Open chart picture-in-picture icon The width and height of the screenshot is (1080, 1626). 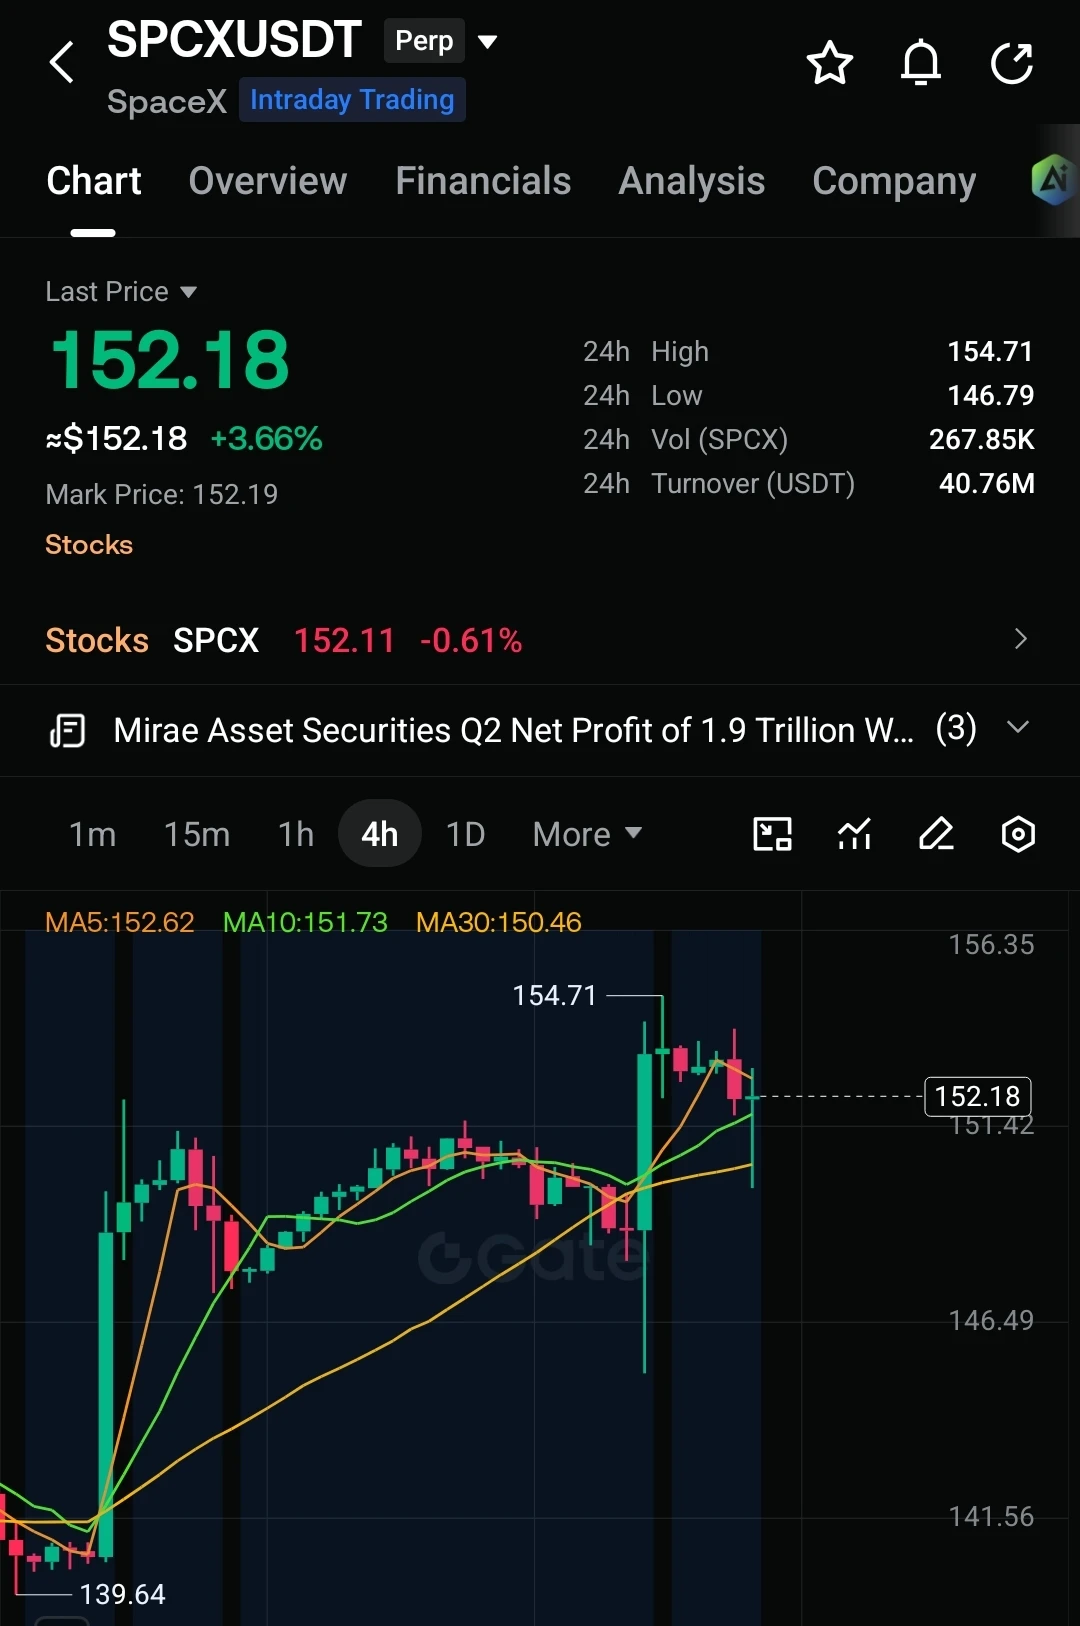tap(772, 833)
